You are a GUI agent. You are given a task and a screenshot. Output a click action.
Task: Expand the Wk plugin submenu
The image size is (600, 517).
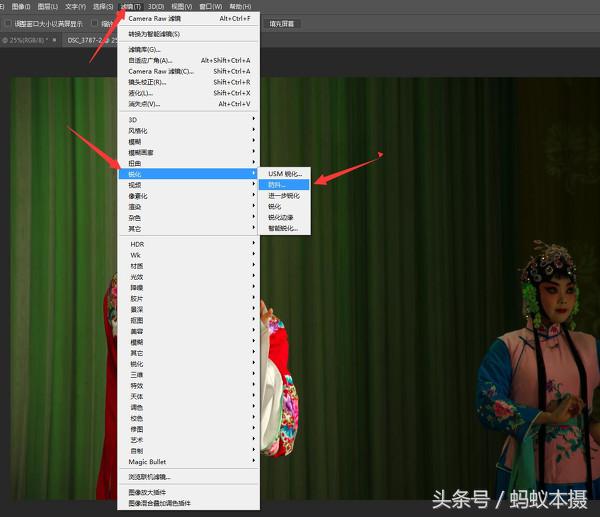coord(189,255)
